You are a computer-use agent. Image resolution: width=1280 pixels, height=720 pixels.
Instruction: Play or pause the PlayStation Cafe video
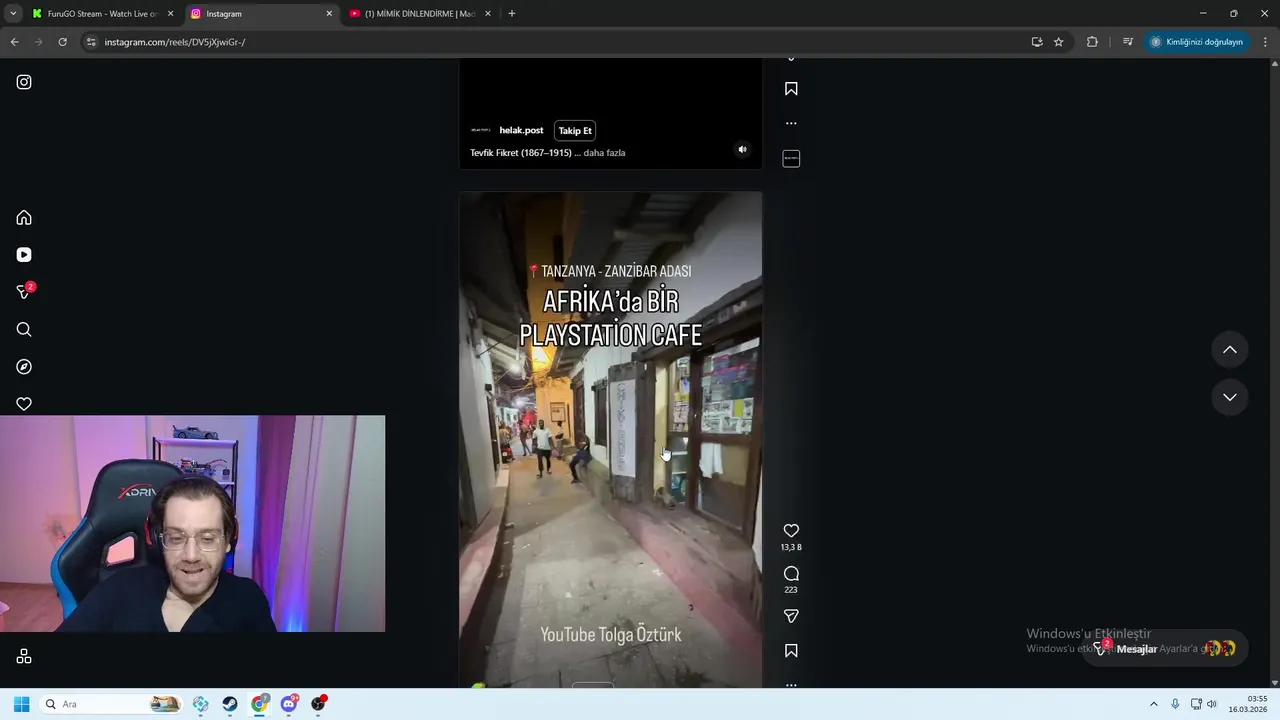[x=610, y=440]
